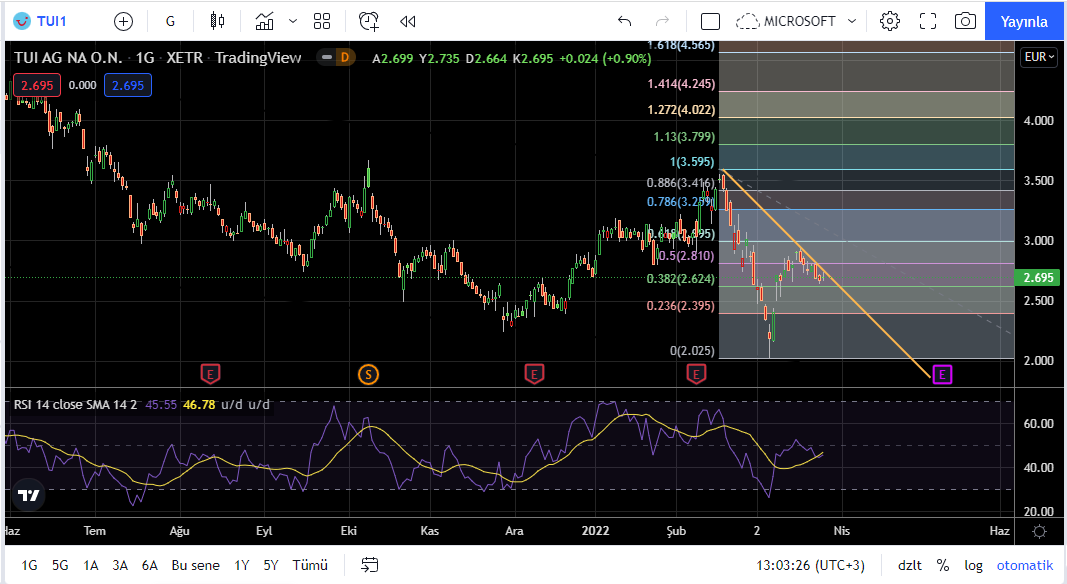The image size is (1067, 584).
Task: Toggle the D data status badge
Action: (345, 57)
